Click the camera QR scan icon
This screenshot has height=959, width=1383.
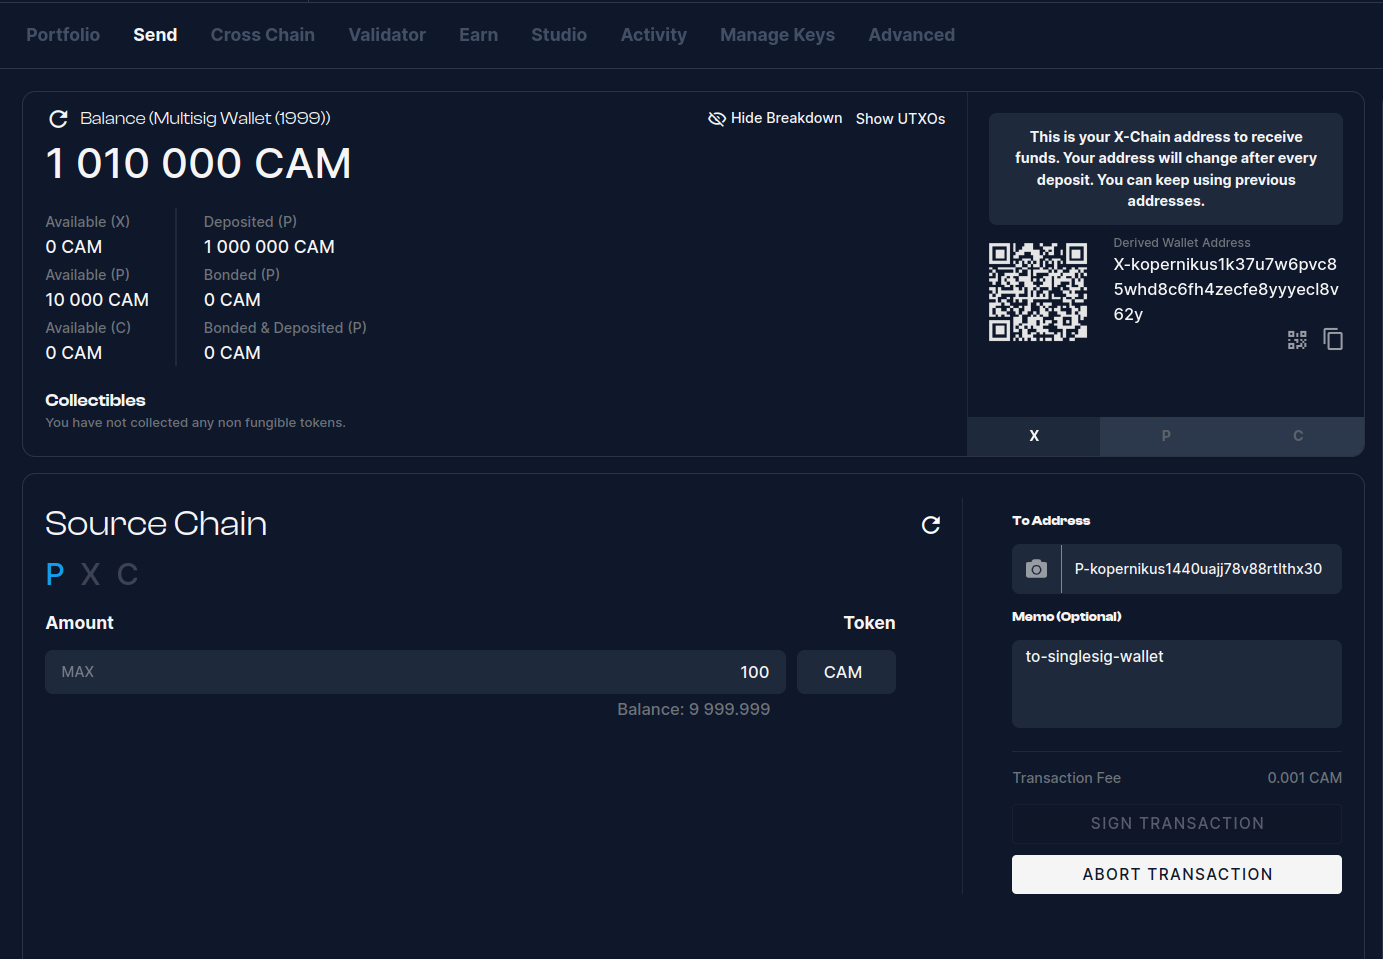coord(1036,569)
